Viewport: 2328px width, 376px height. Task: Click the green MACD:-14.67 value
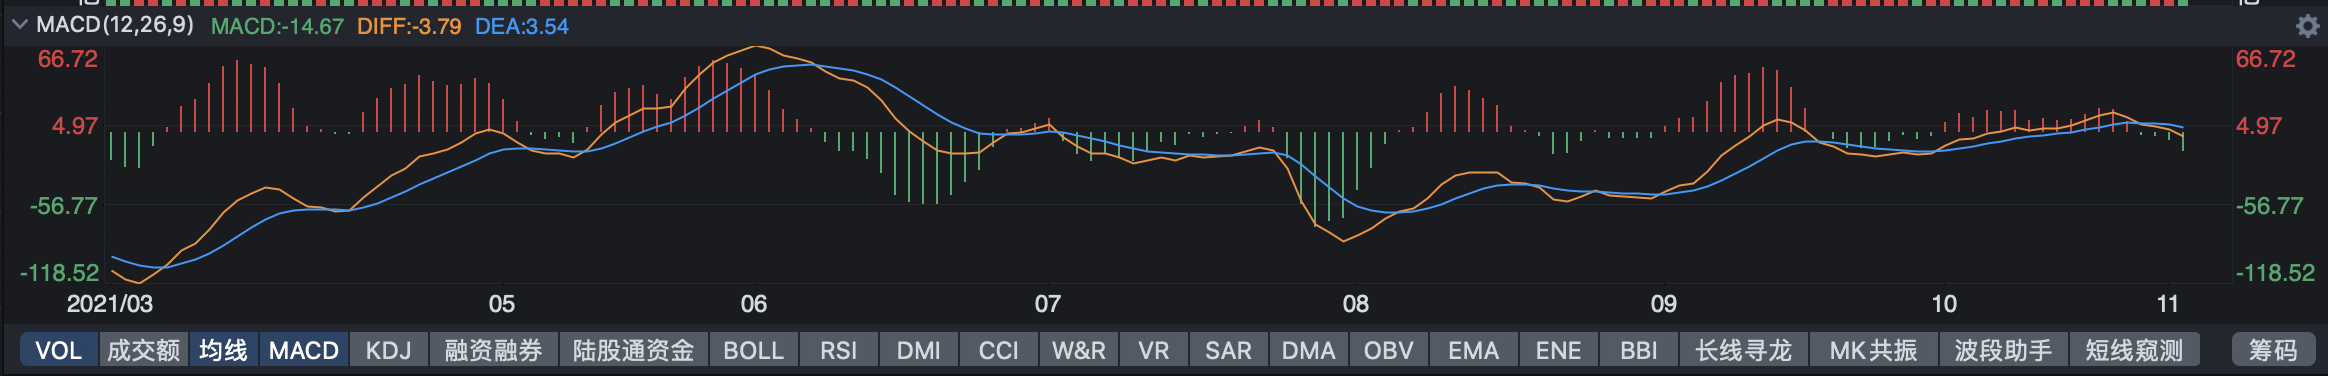[x=277, y=27]
